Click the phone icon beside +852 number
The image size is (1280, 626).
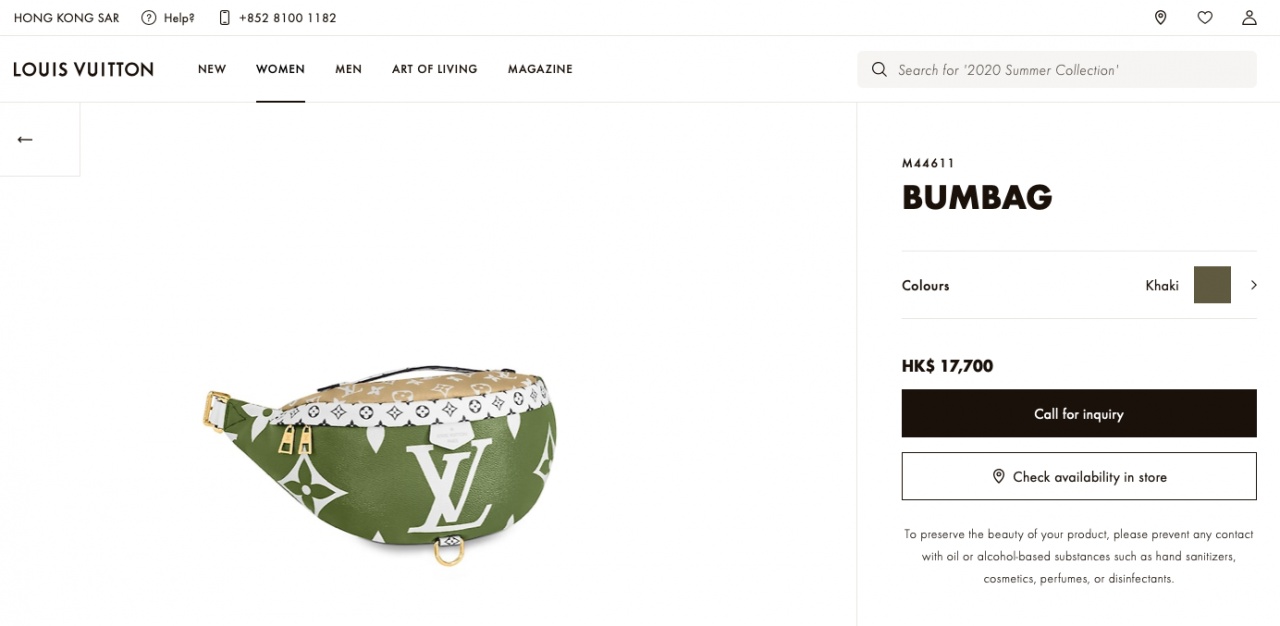pyautogui.click(x=224, y=18)
